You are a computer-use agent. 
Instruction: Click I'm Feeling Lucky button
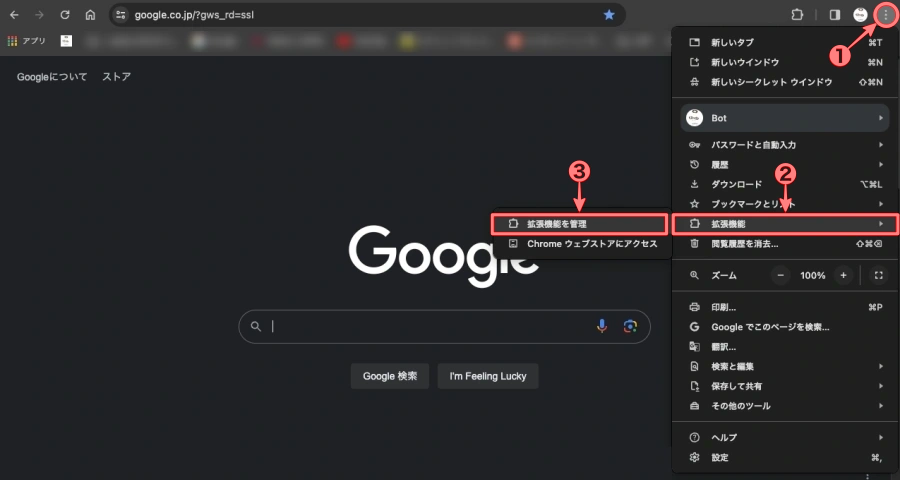pos(488,376)
